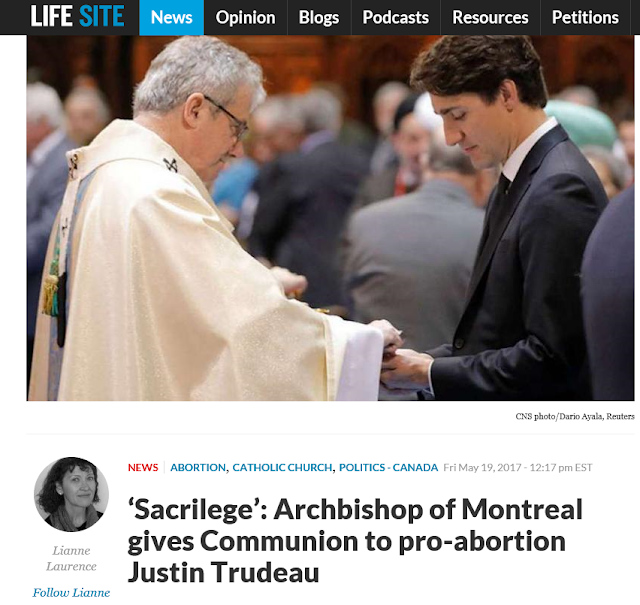This screenshot has width=640, height=605.
Task: Open the Opinion menu item
Action: coord(245,18)
